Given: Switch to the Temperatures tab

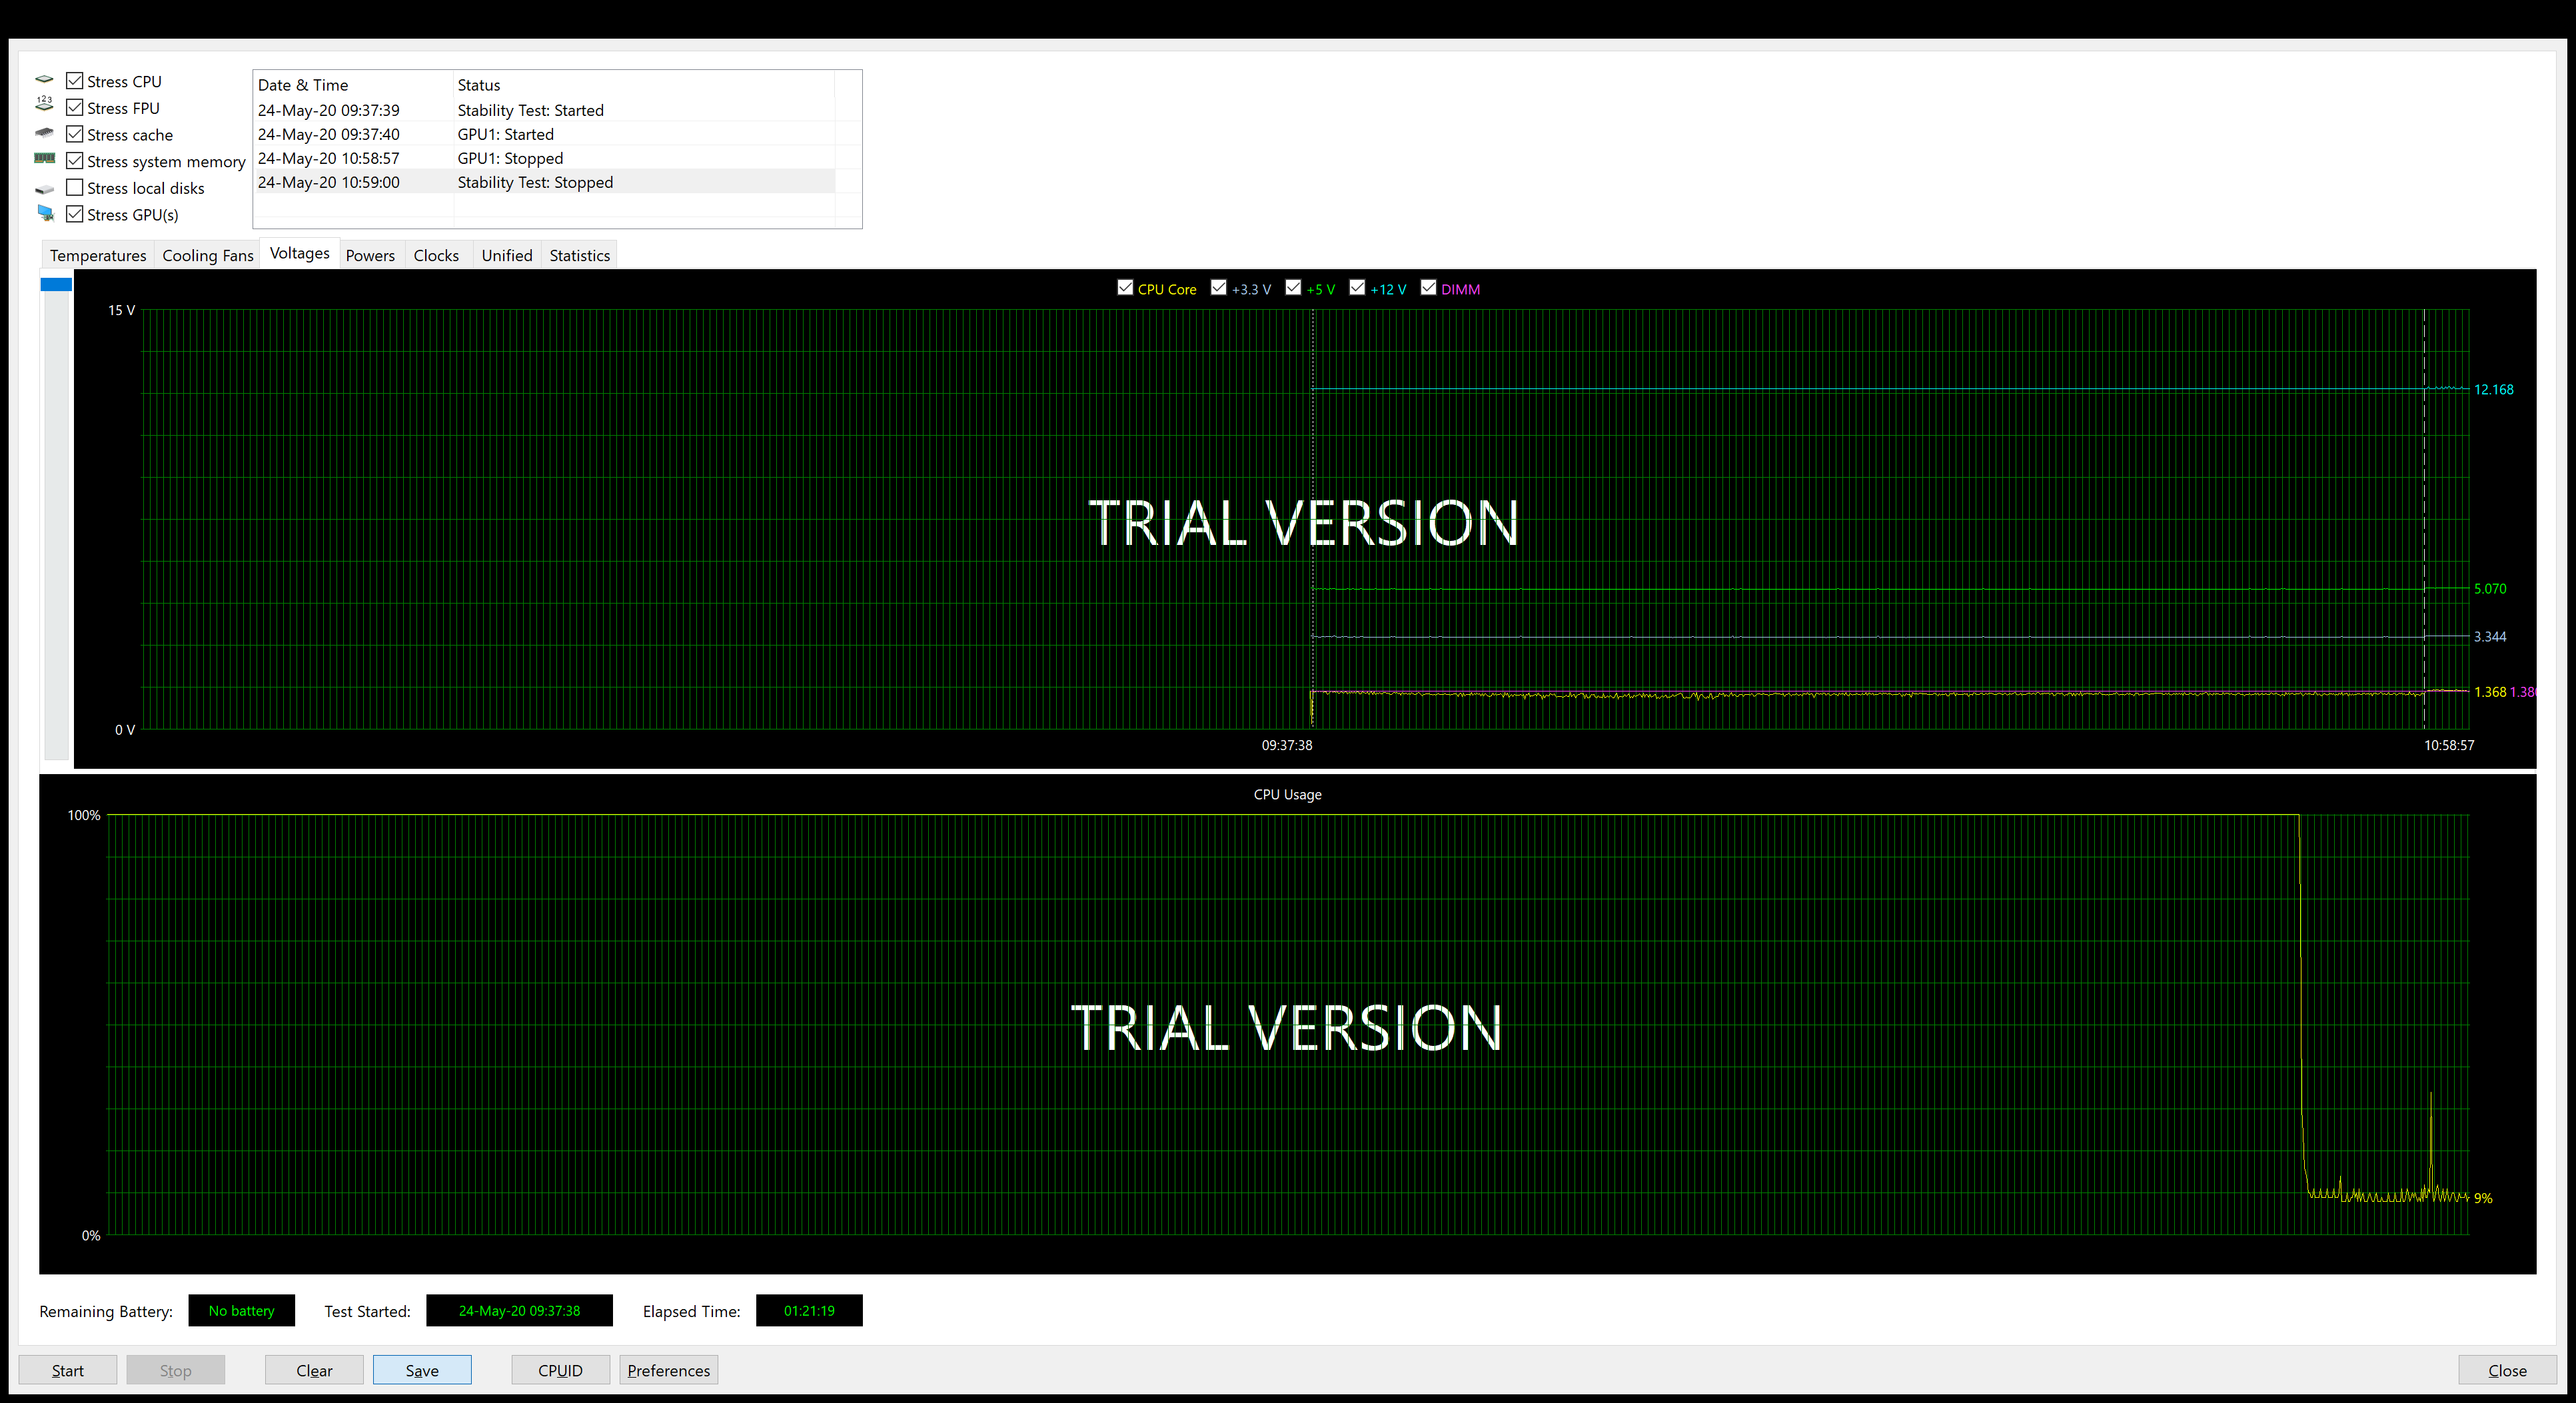Looking at the screenshot, I should [x=98, y=255].
